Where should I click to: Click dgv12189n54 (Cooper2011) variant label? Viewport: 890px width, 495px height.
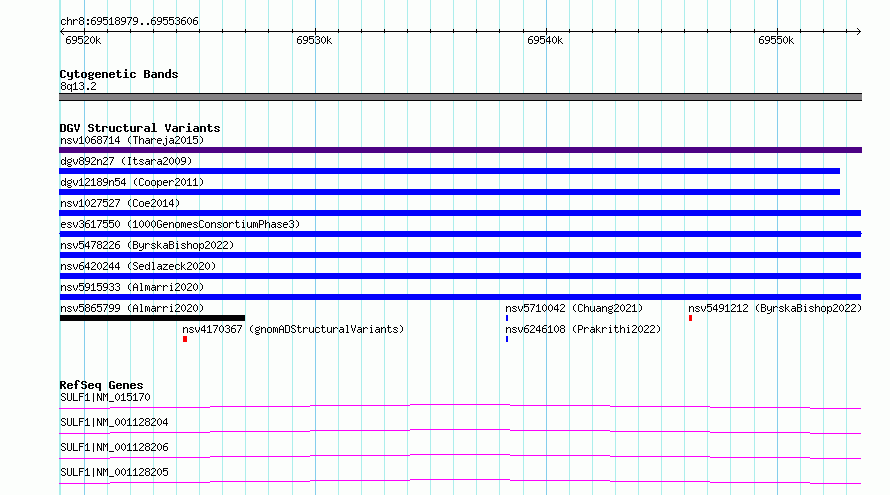coord(132,182)
